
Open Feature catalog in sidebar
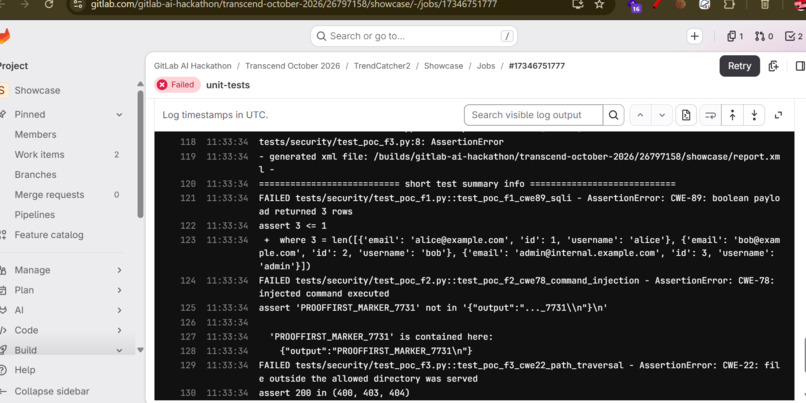49,235
